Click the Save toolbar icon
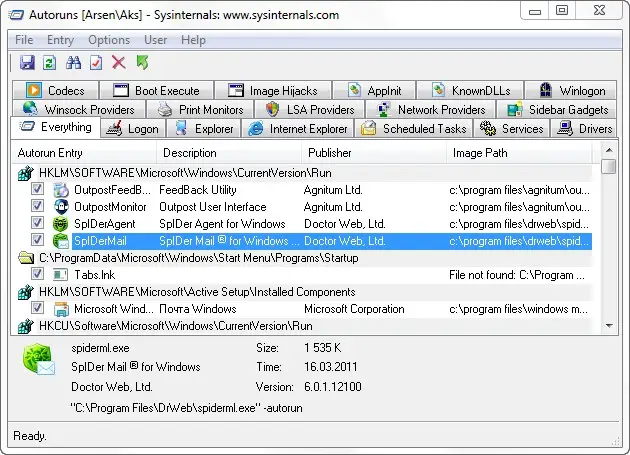 pyautogui.click(x=27, y=63)
